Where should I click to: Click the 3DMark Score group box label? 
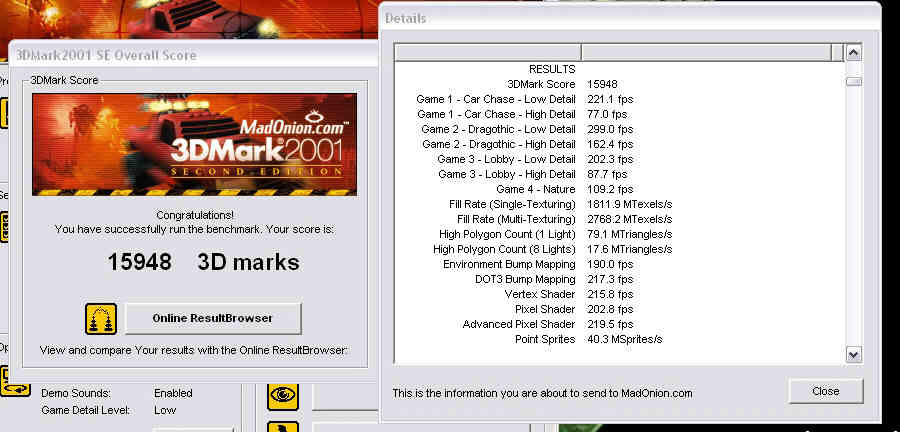pos(64,80)
